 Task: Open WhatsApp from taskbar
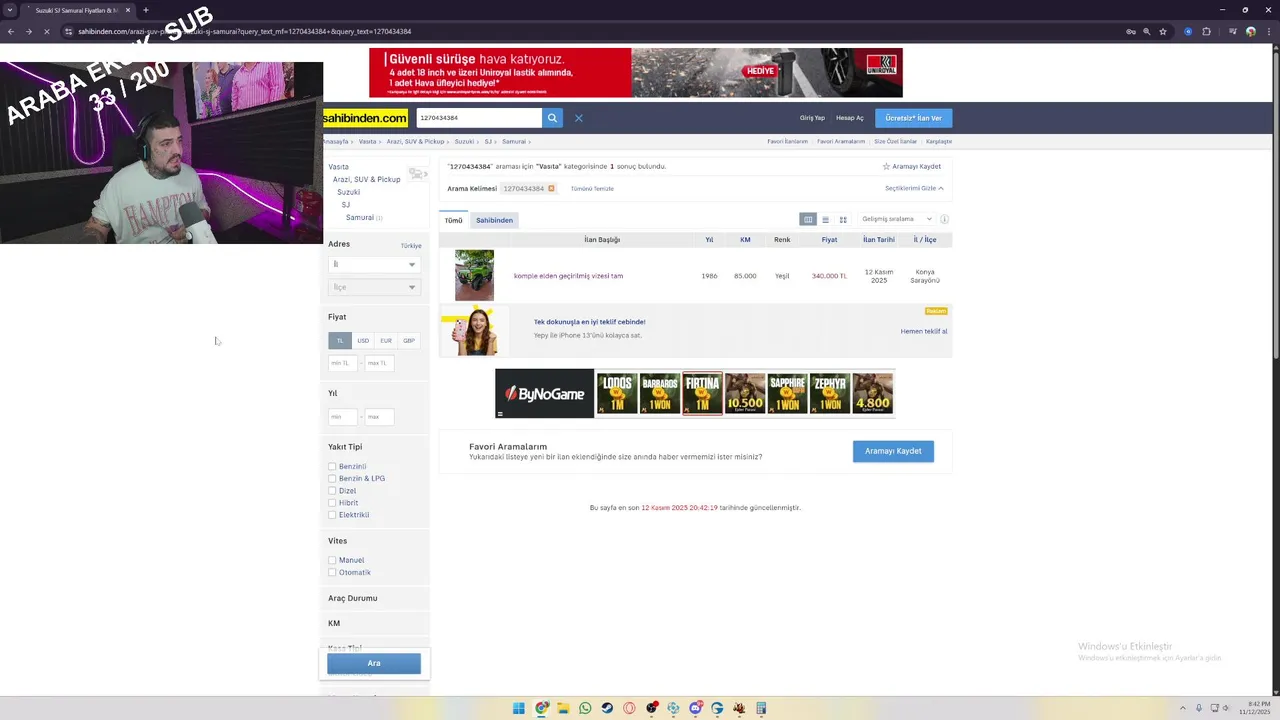(x=585, y=708)
